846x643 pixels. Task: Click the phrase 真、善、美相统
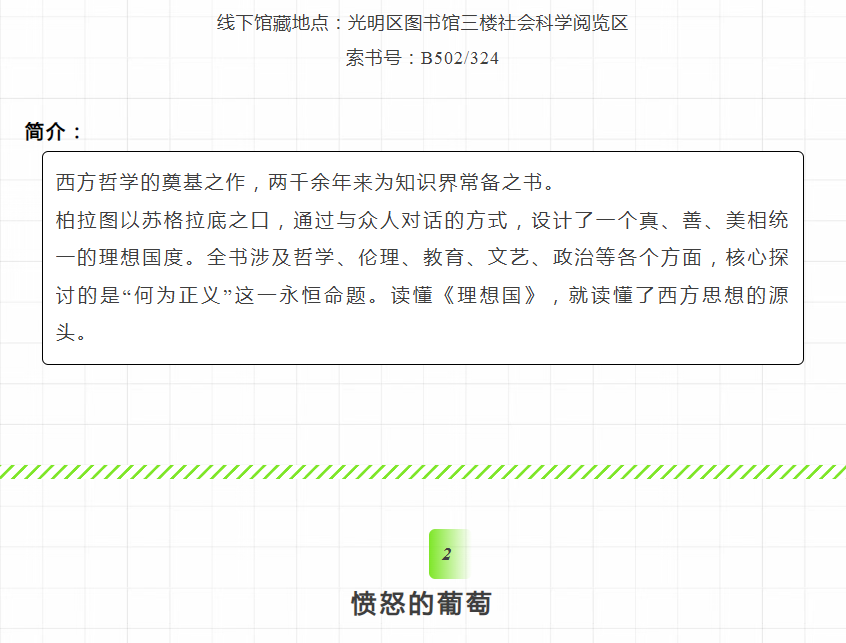(x=717, y=220)
